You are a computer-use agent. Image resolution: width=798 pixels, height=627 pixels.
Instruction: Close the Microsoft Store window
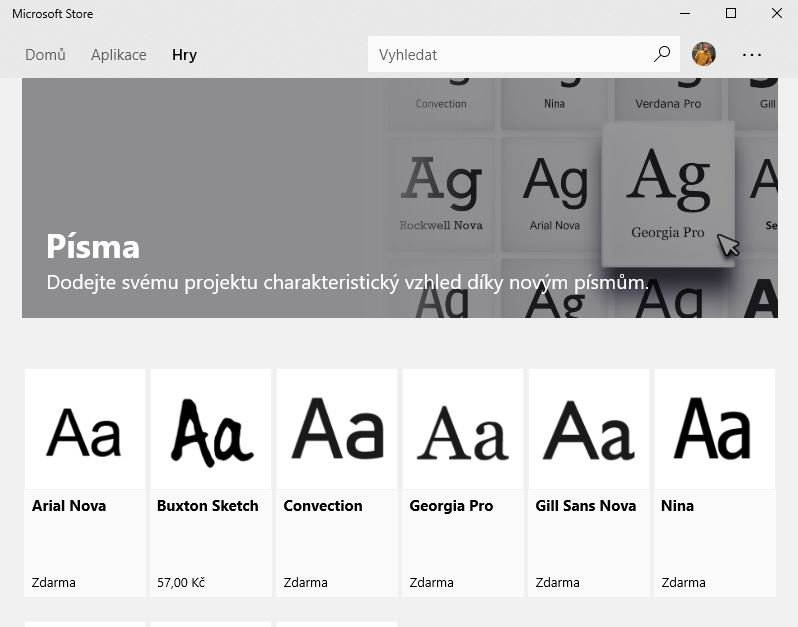(x=777, y=13)
